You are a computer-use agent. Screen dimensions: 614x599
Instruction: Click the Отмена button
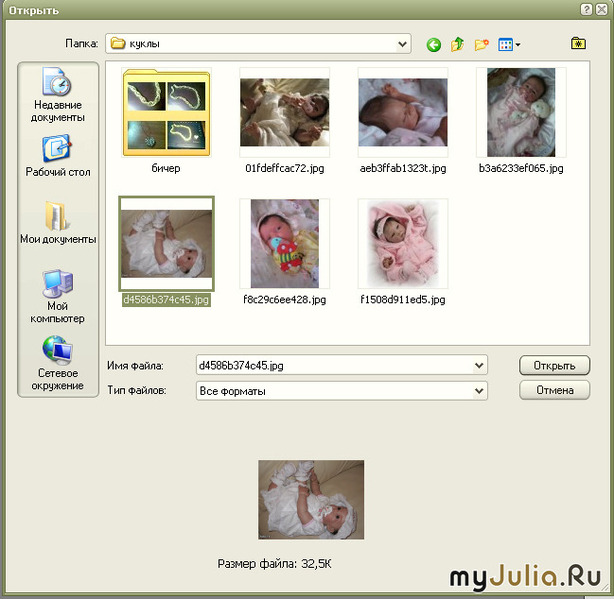pyautogui.click(x=554, y=390)
